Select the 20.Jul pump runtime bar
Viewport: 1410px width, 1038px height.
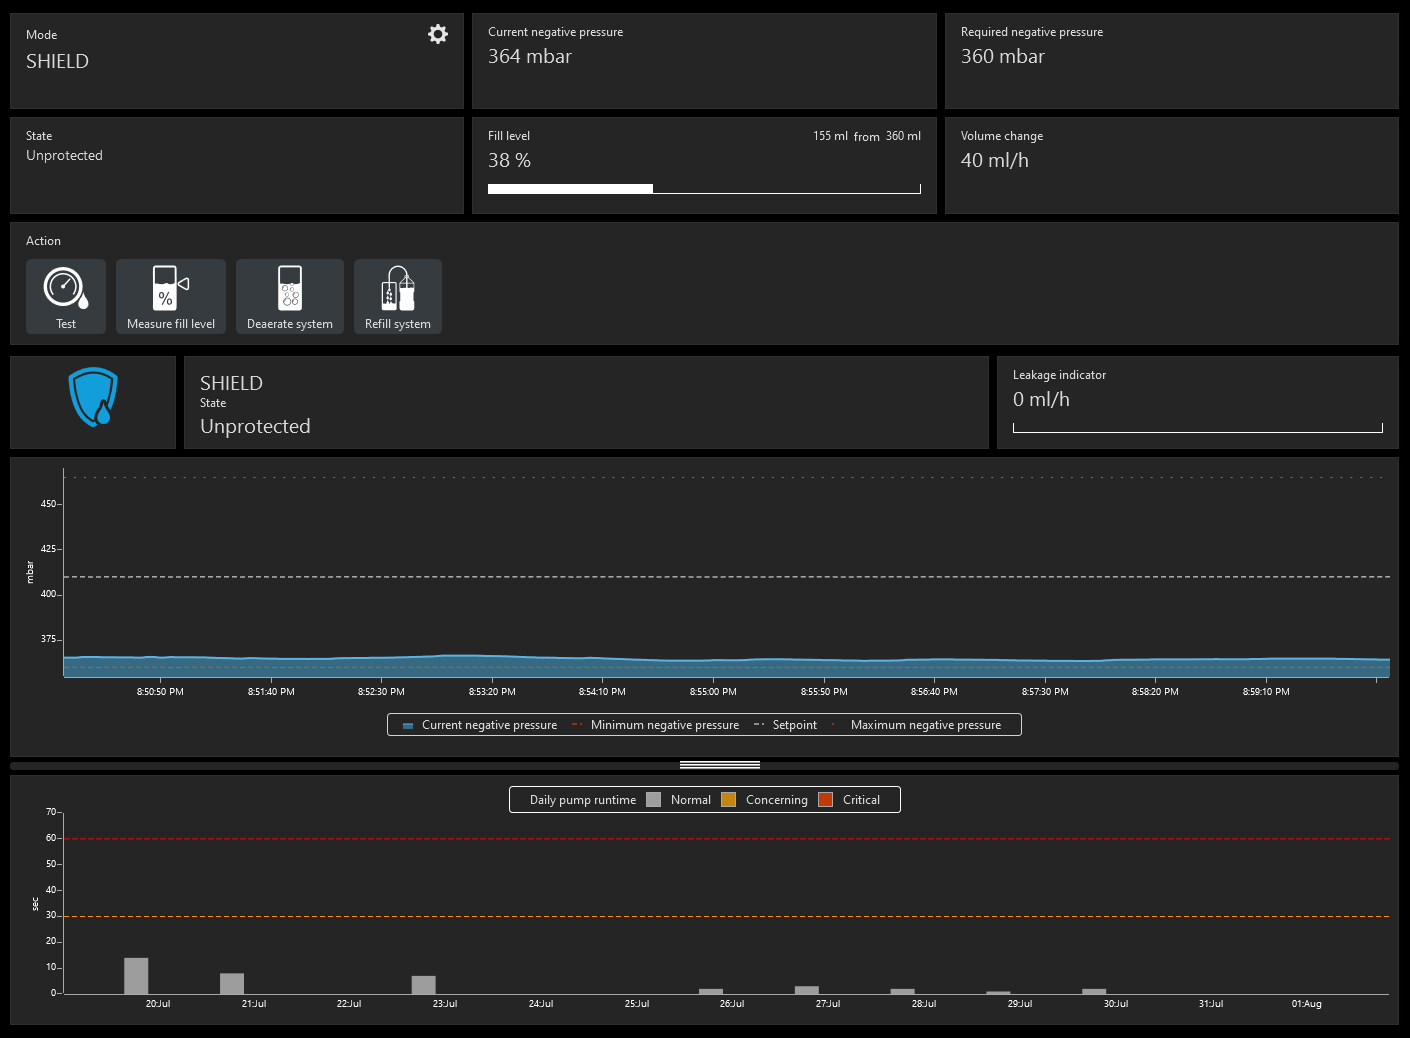[x=136, y=976]
